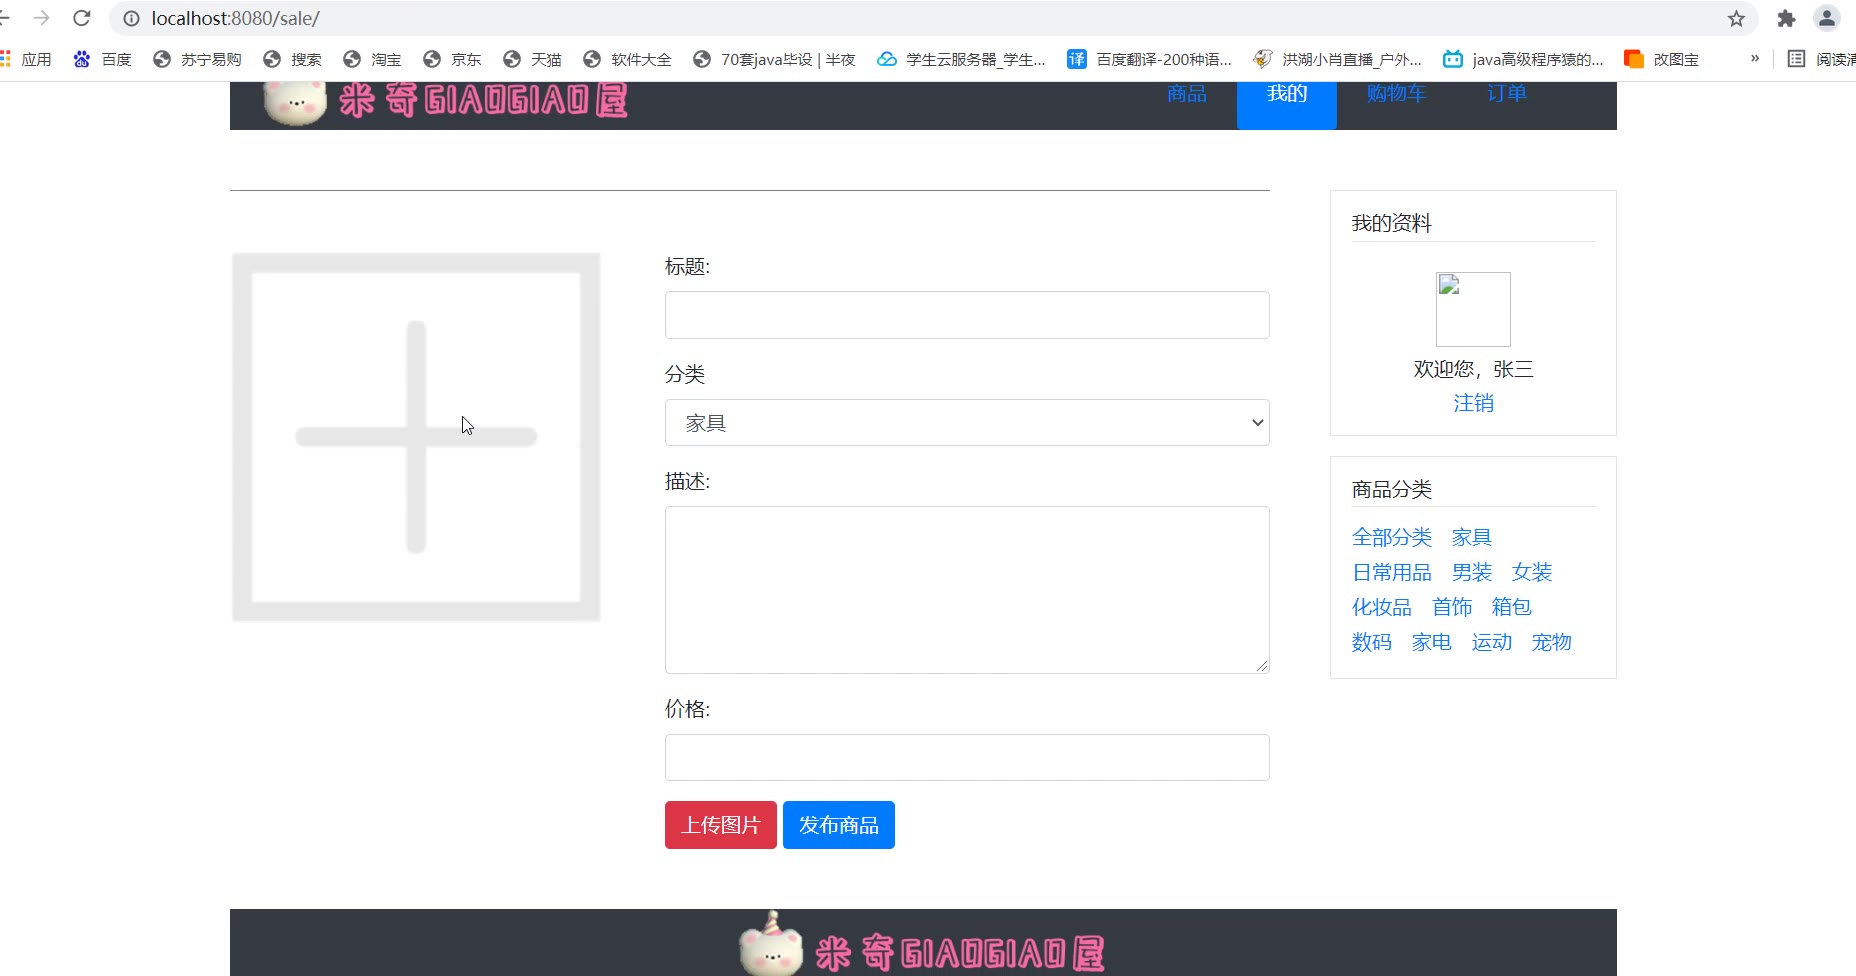This screenshot has height=976, width=1856.
Task: Select the 全部分类 category link
Action: click(1392, 537)
